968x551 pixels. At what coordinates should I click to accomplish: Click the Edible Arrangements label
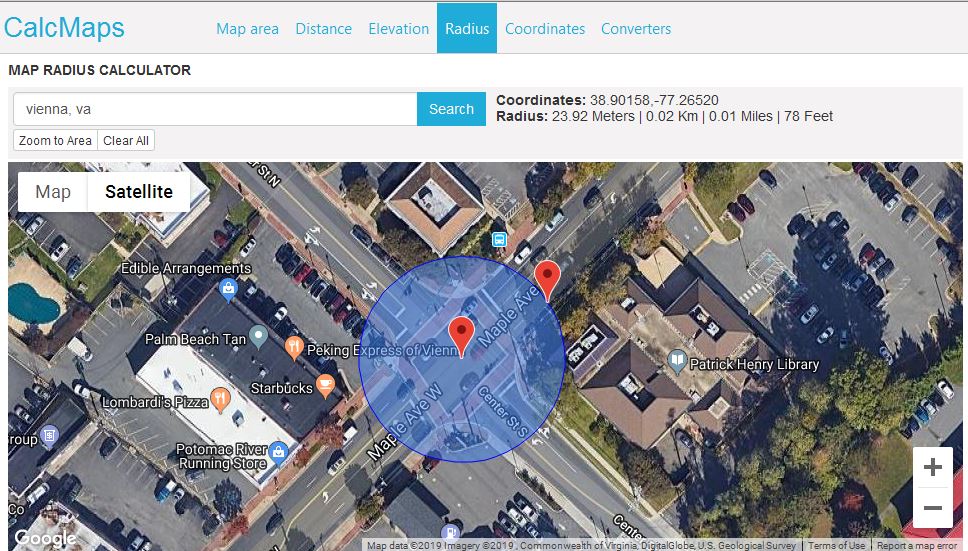click(x=186, y=268)
